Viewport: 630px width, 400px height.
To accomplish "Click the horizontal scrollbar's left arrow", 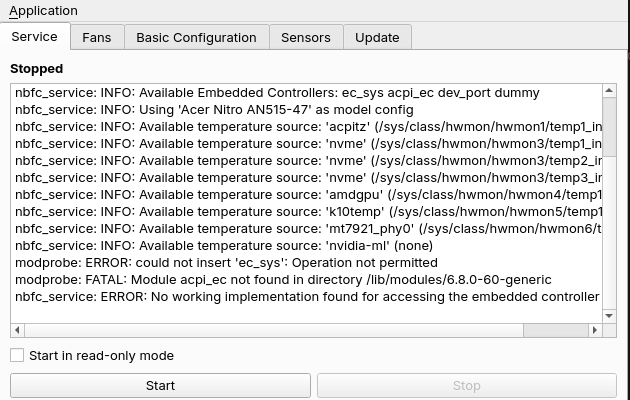I will coord(17,330).
